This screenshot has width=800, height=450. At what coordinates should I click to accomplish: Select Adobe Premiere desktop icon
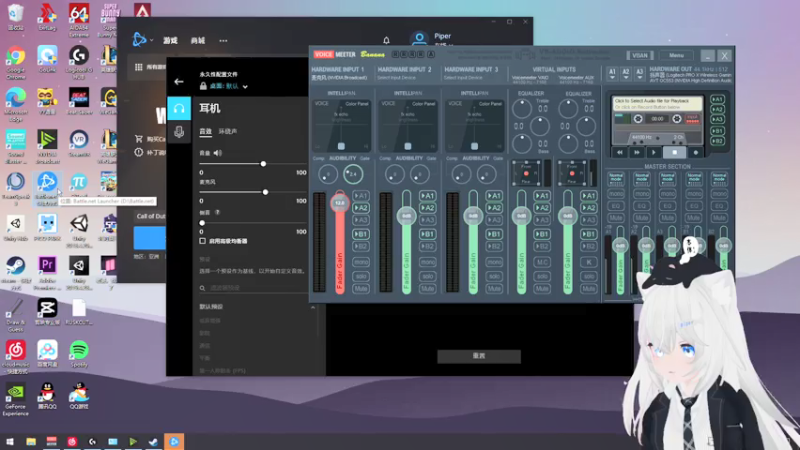[47, 273]
